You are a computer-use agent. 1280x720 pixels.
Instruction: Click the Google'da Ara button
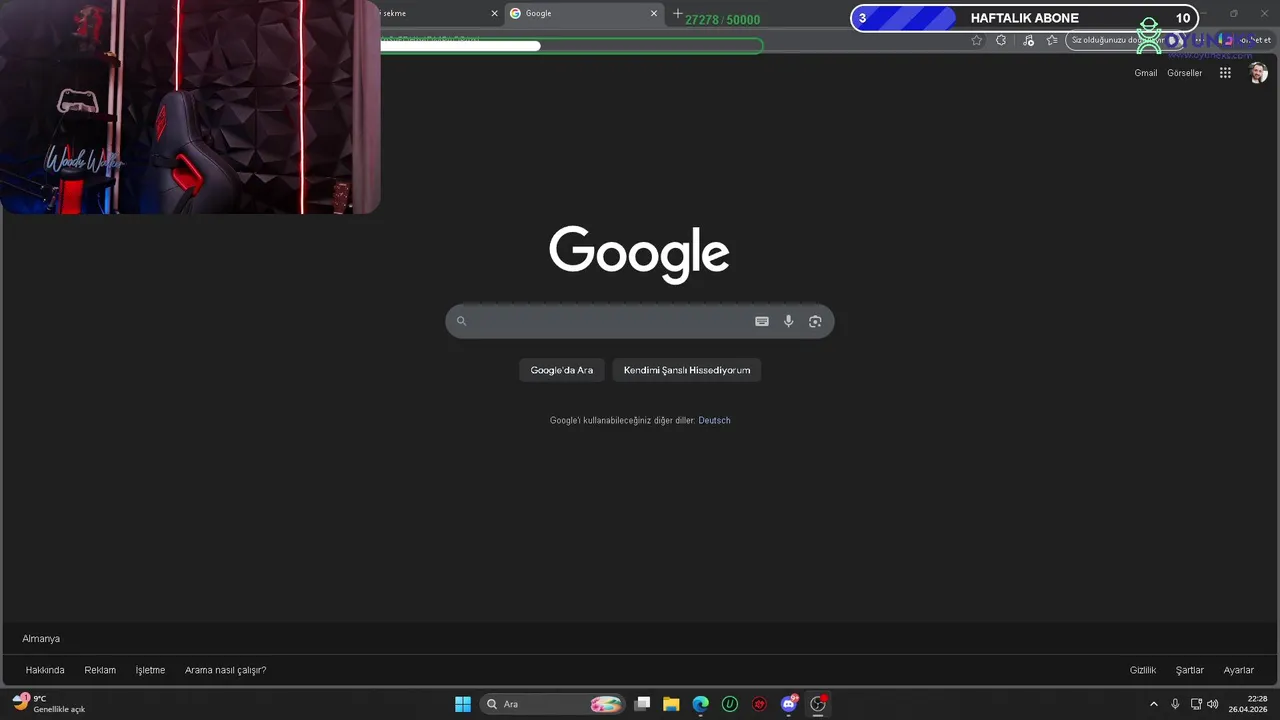[x=562, y=370]
